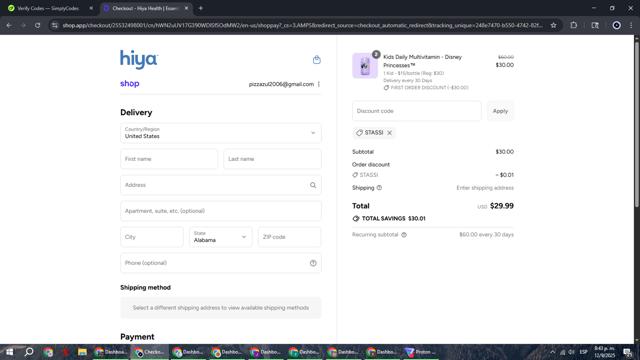
Task: Click the browser URL address bar
Action: (x=302, y=25)
